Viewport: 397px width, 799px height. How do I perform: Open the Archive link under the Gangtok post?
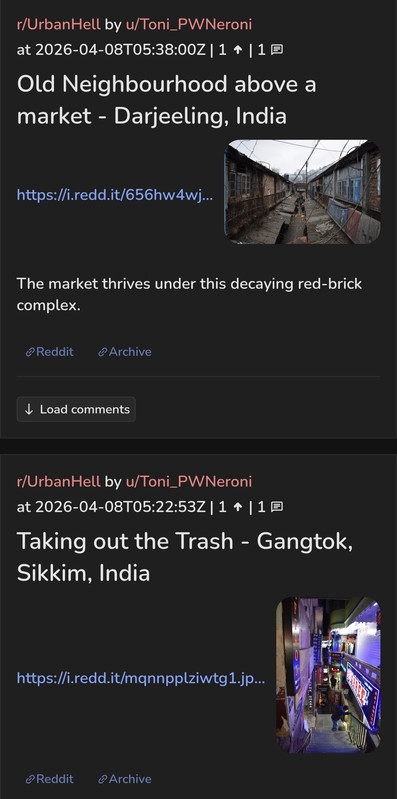click(x=125, y=779)
